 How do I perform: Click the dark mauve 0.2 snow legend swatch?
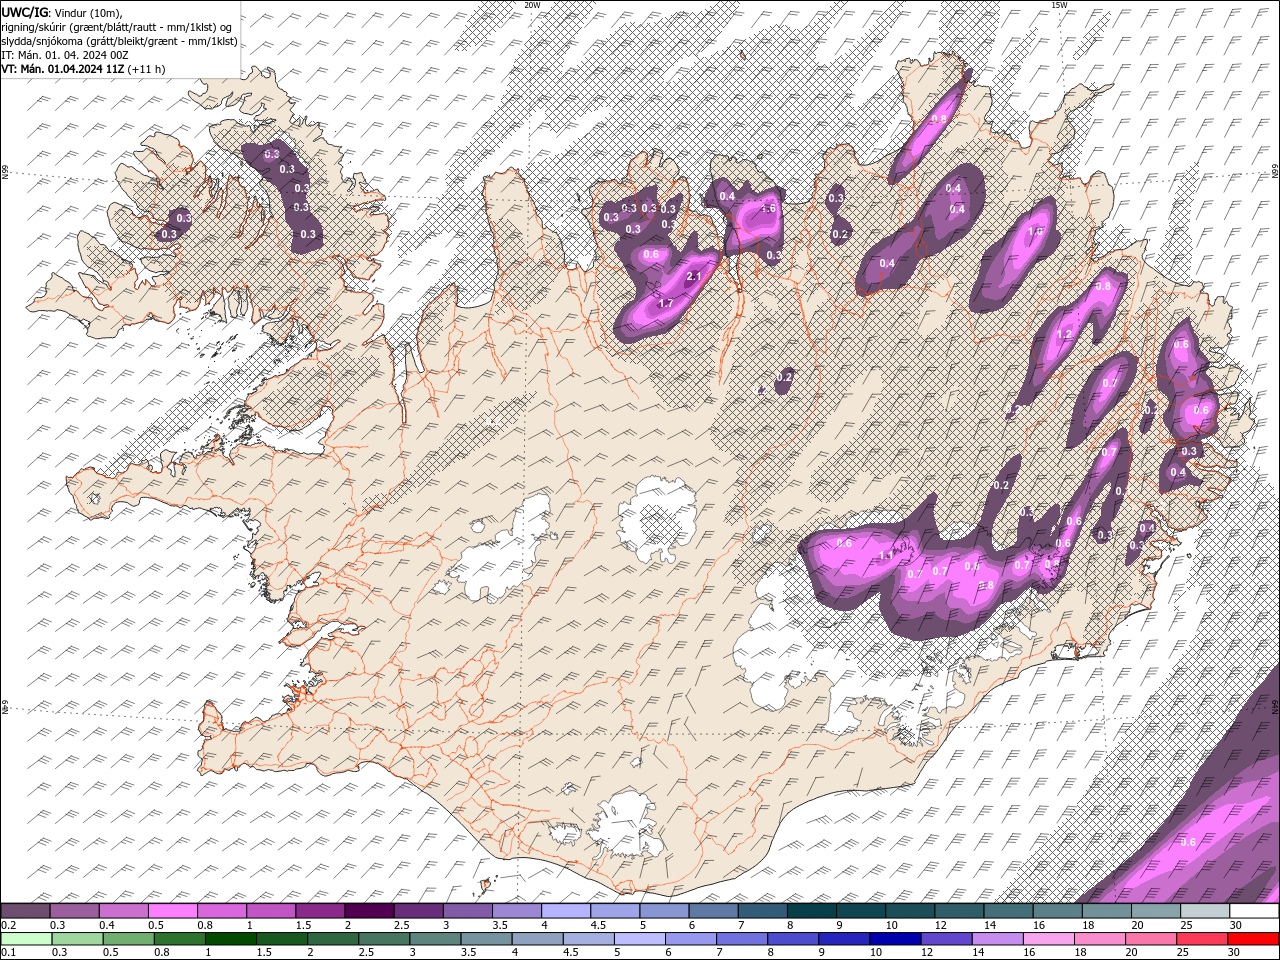click(25, 911)
